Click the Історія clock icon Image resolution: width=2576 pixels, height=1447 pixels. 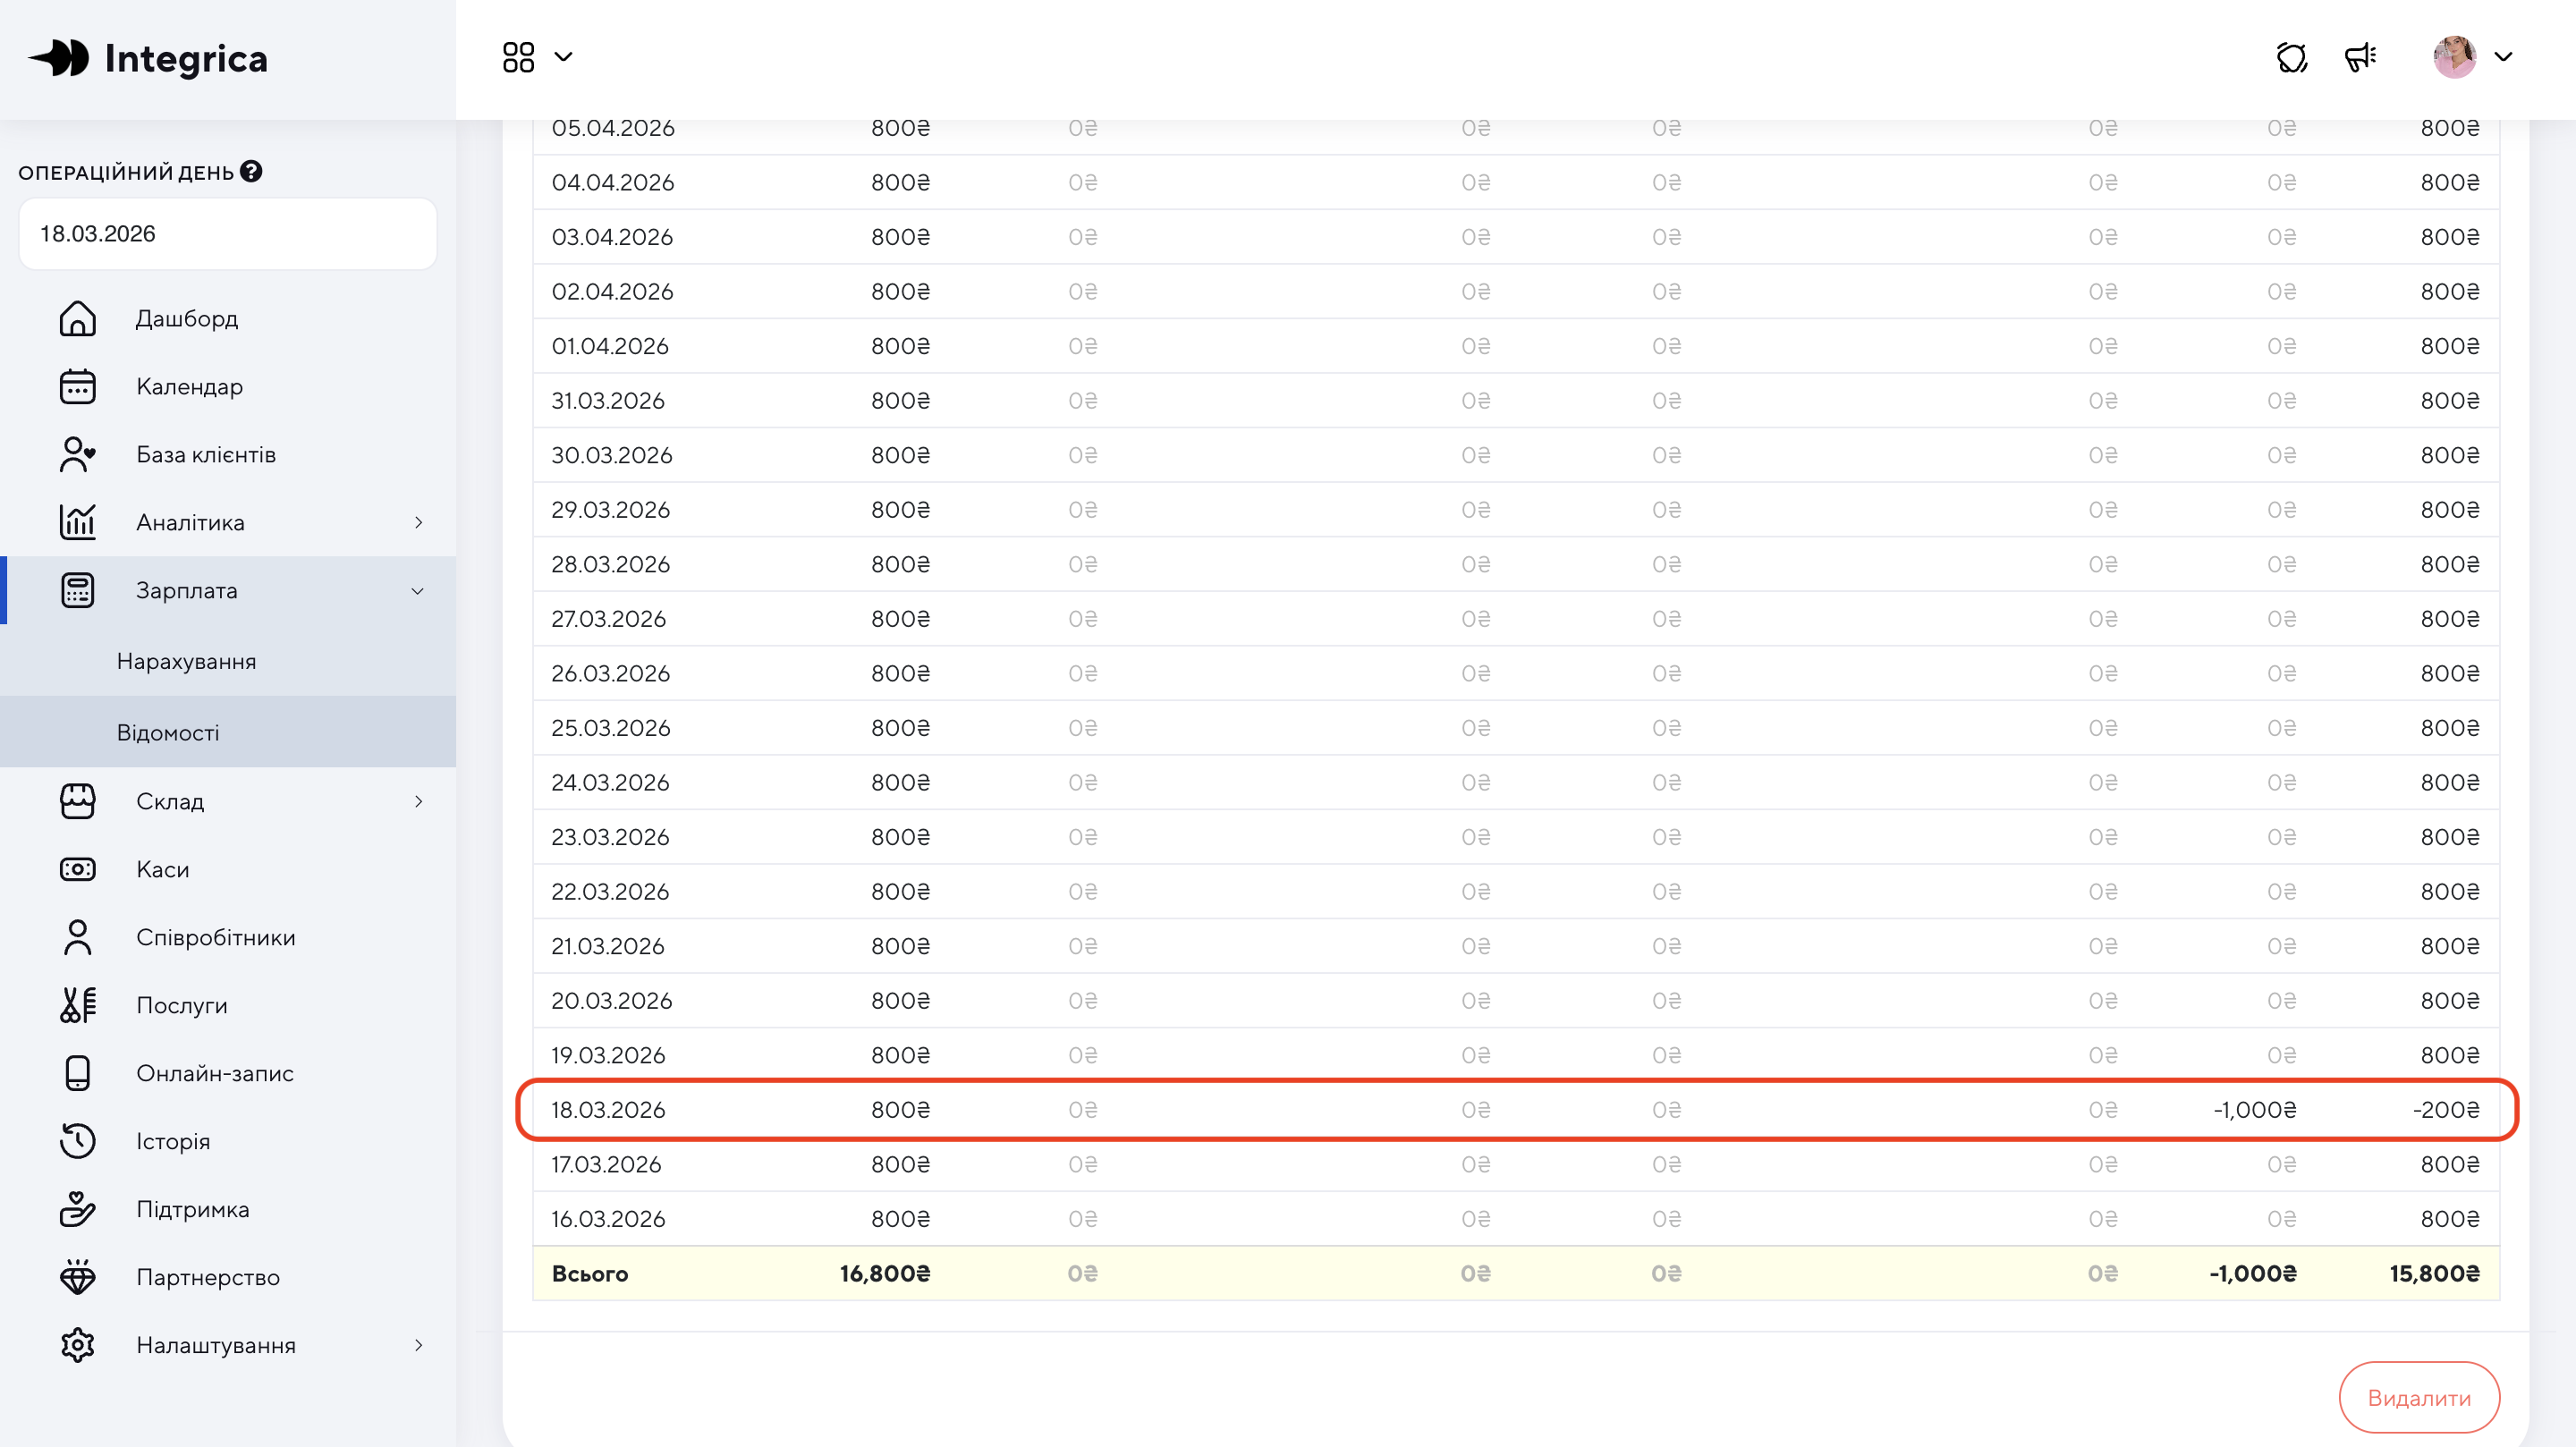[x=77, y=1142]
